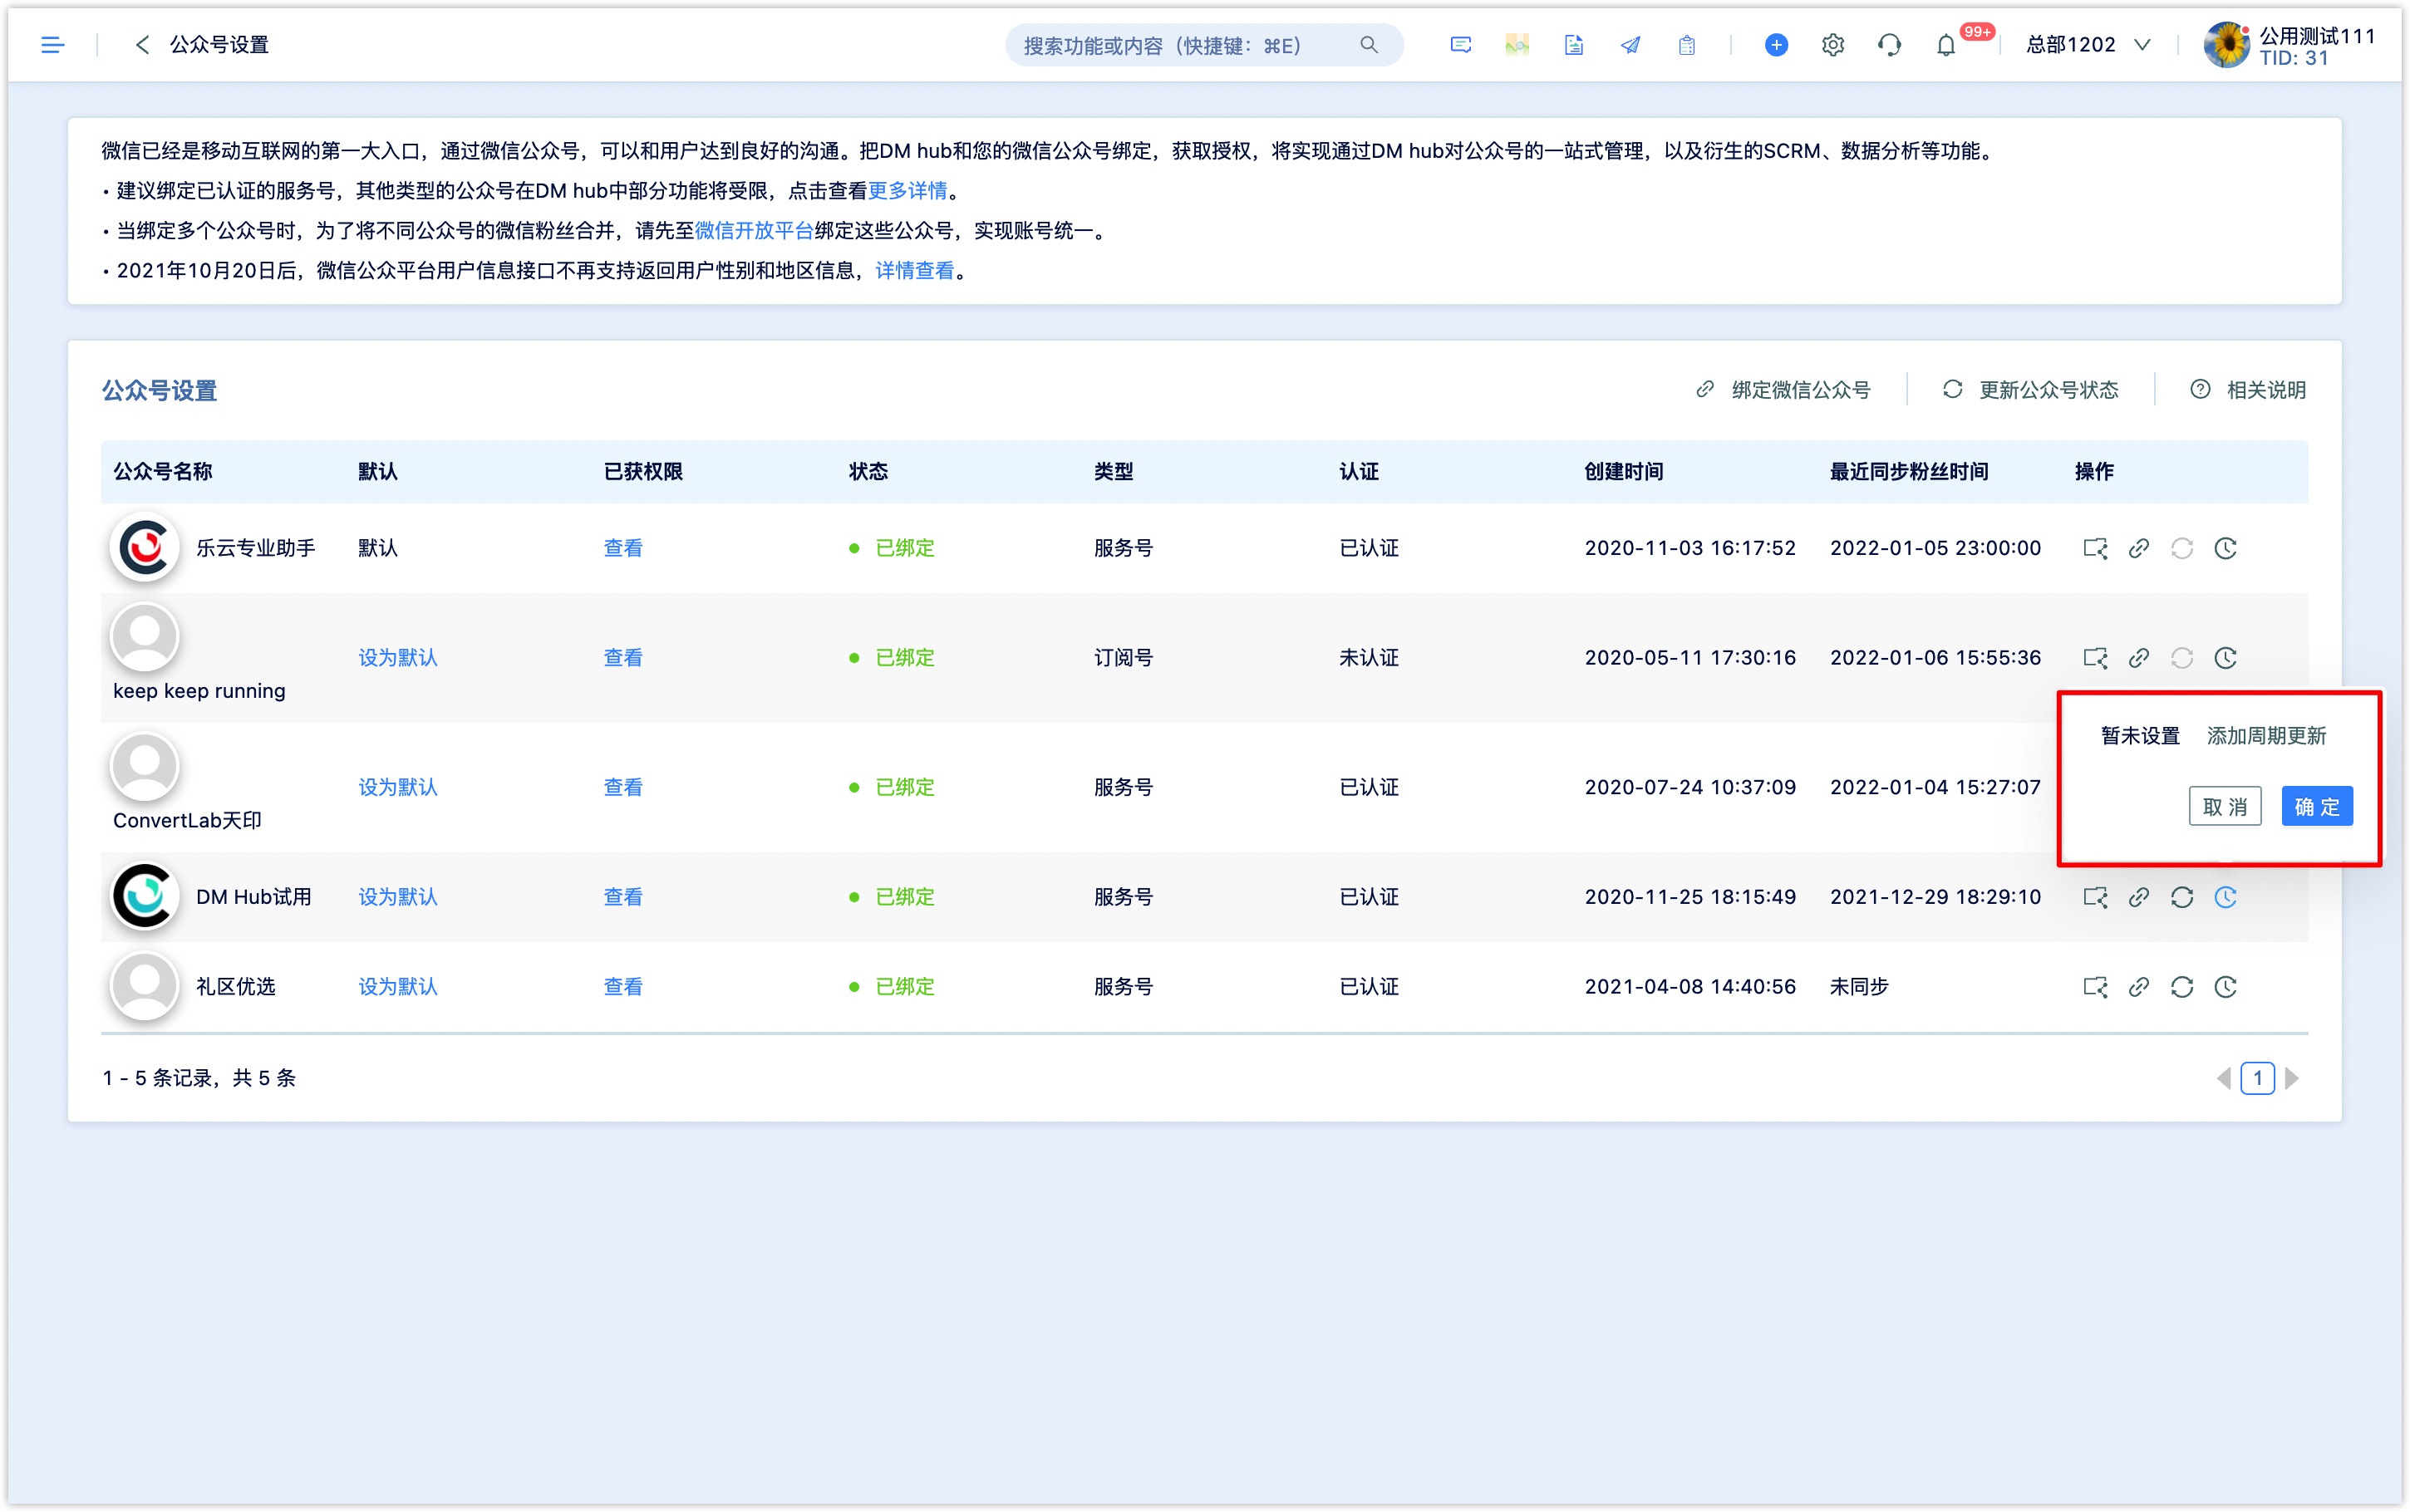
Task: Click the search magnifier icon
Action: (x=1368, y=45)
